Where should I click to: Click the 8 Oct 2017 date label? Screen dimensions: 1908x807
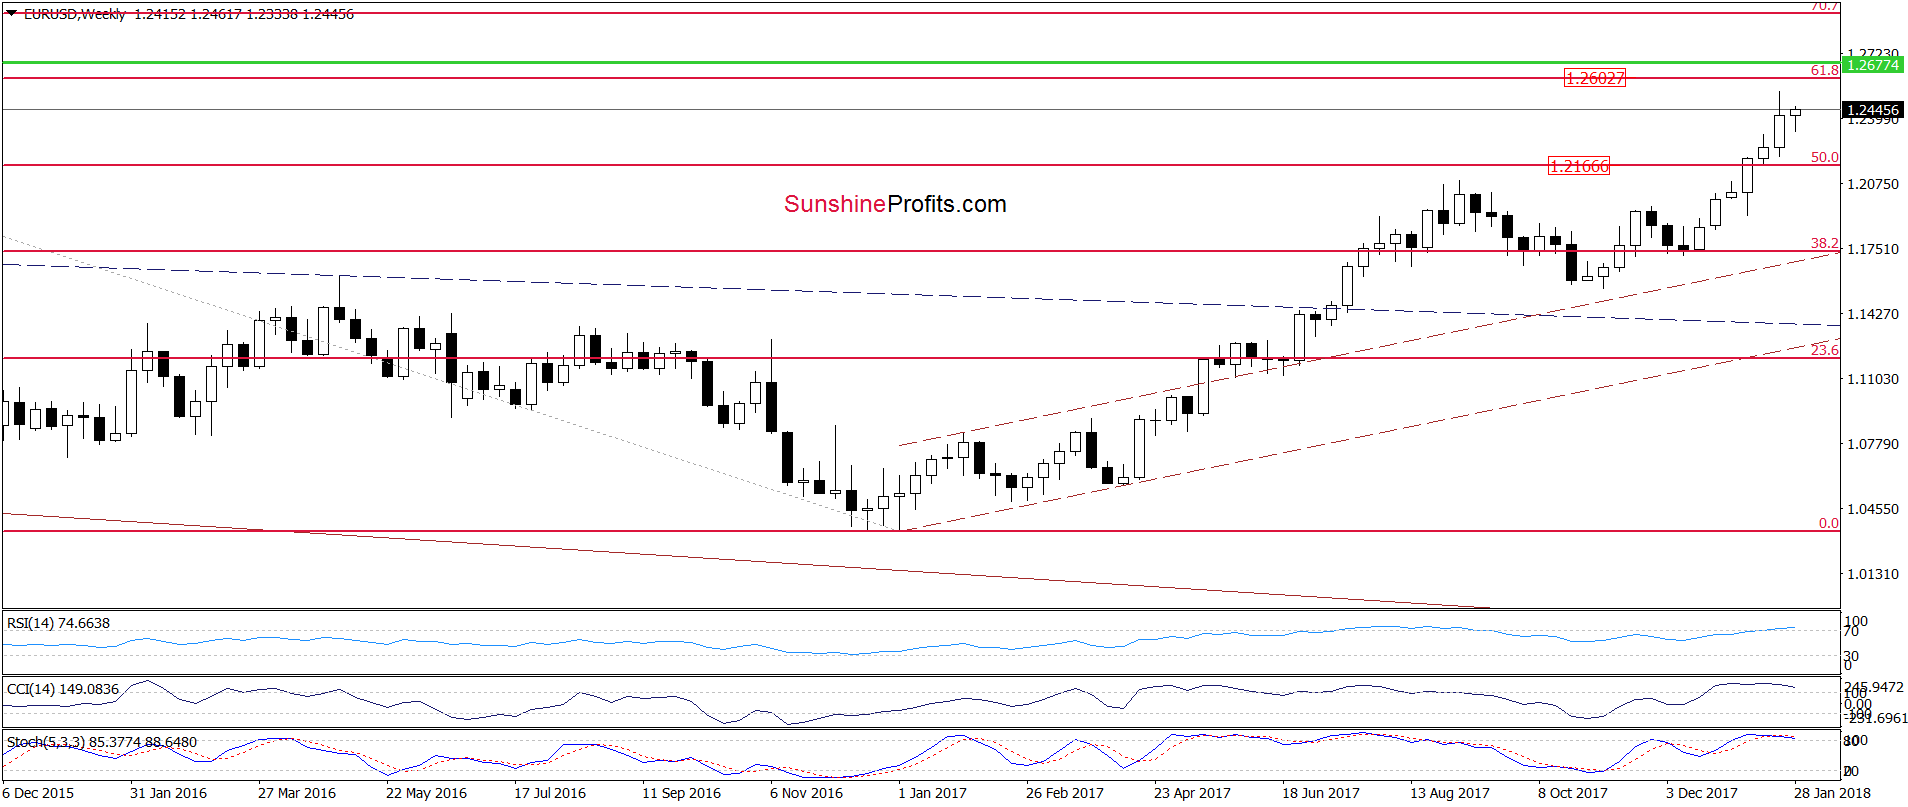coord(1573,793)
